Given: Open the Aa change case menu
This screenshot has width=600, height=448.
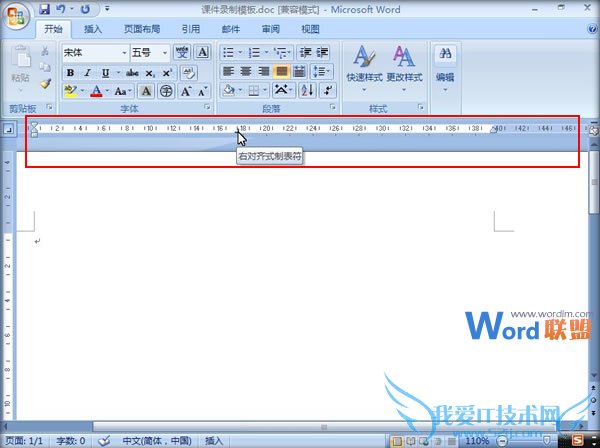Looking at the screenshot, I should [x=123, y=91].
